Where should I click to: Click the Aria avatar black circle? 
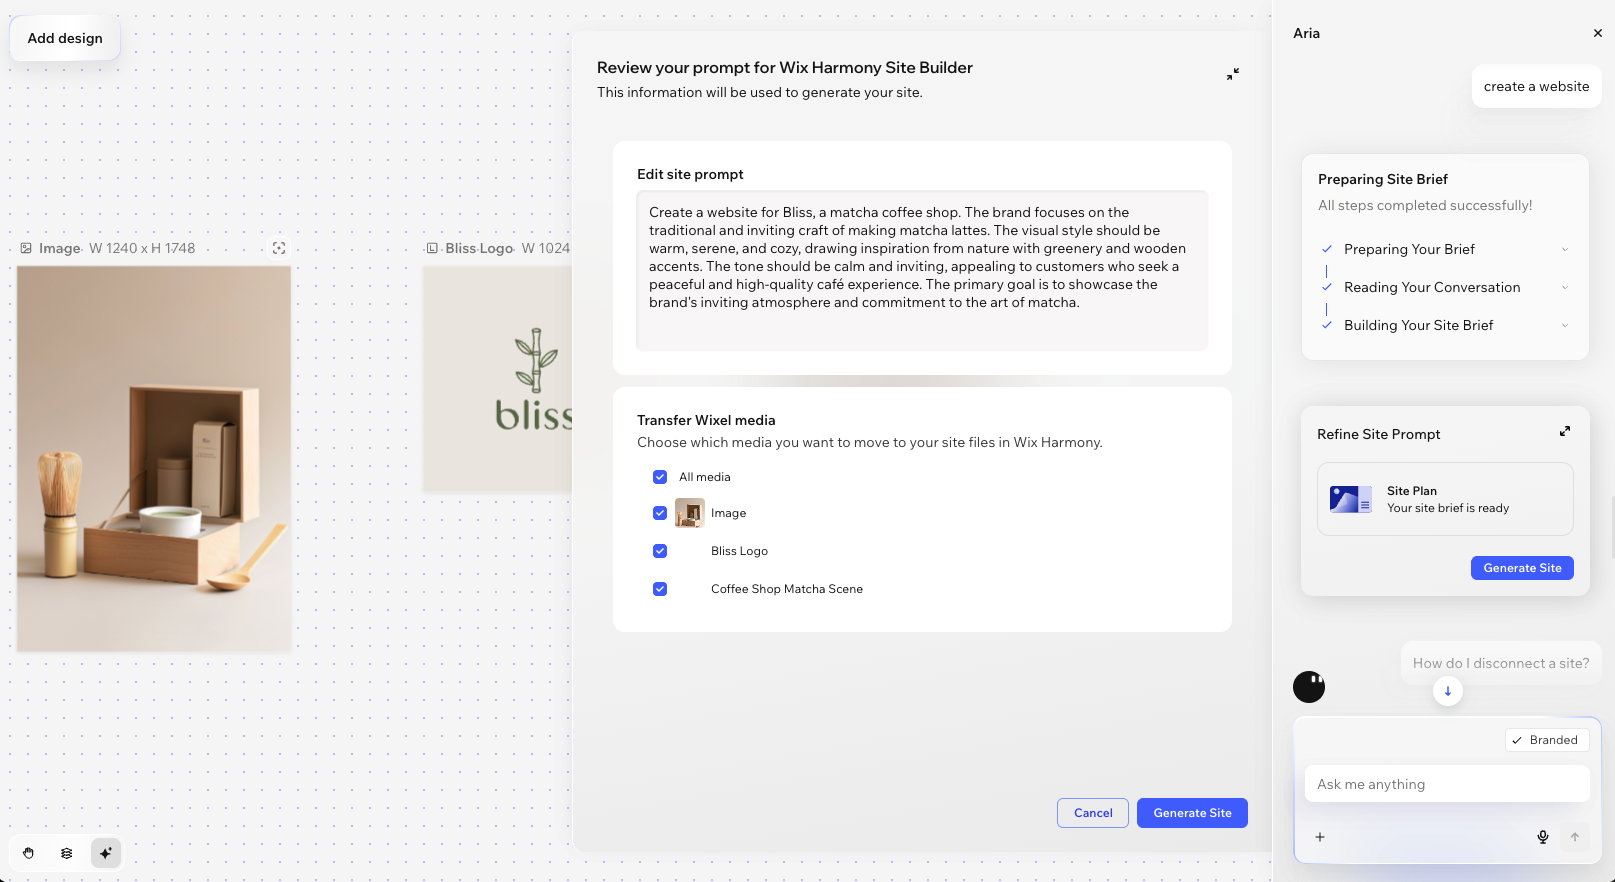(1309, 687)
